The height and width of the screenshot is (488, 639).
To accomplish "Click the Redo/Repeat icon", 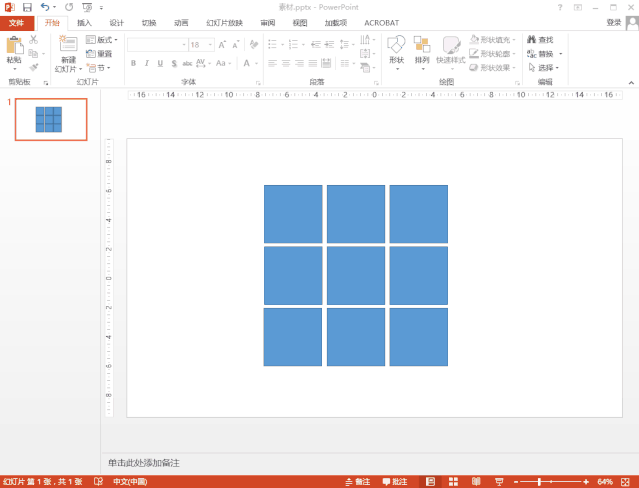I will pos(69,7).
